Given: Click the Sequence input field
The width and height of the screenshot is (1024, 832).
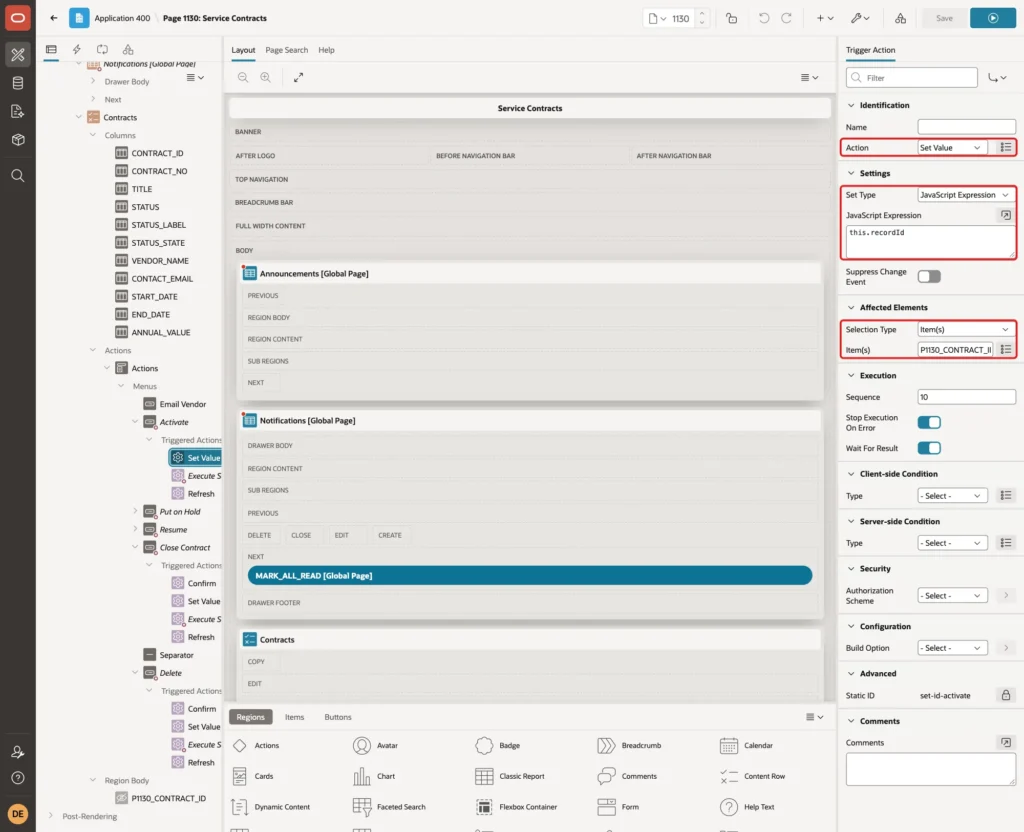Looking at the screenshot, I should [966, 397].
